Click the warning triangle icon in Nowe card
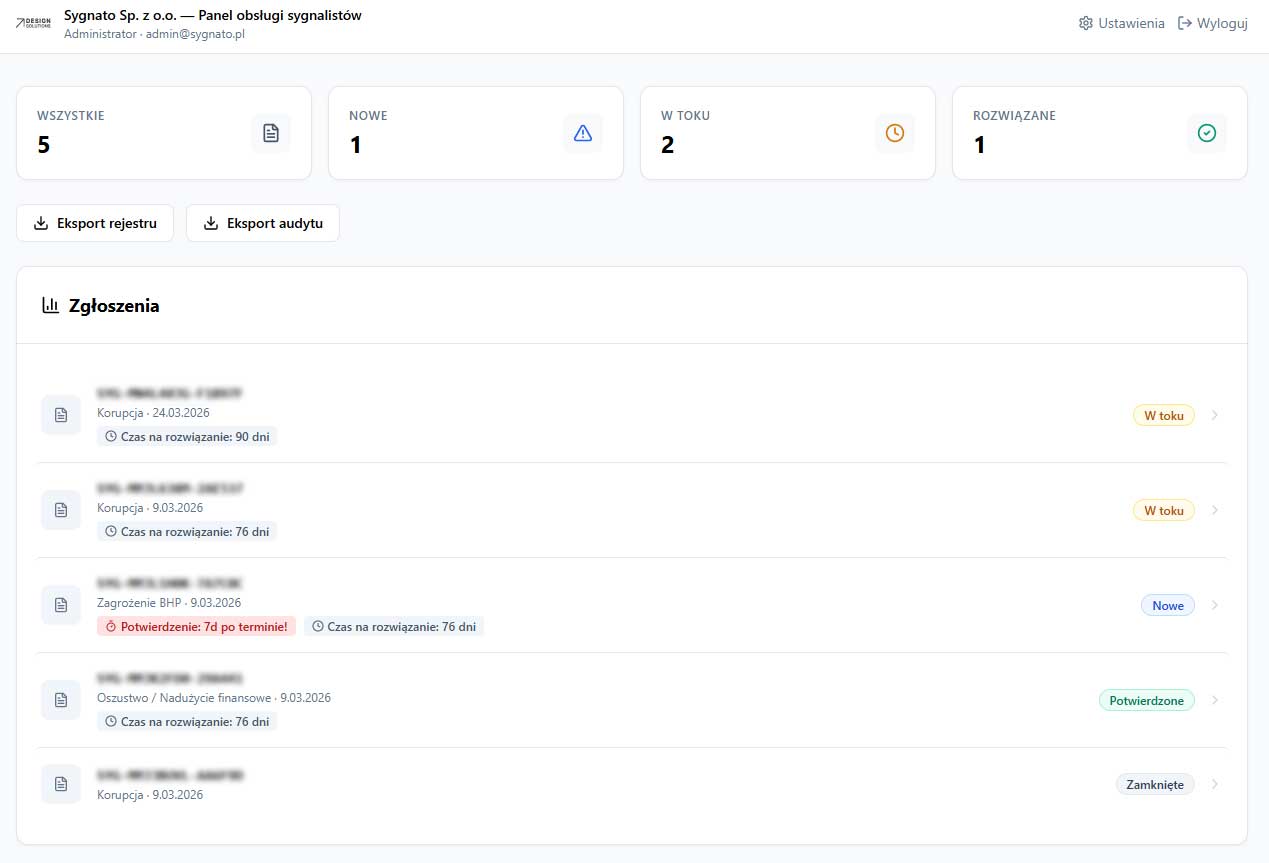The width and height of the screenshot is (1269, 863). click(583, 133)
